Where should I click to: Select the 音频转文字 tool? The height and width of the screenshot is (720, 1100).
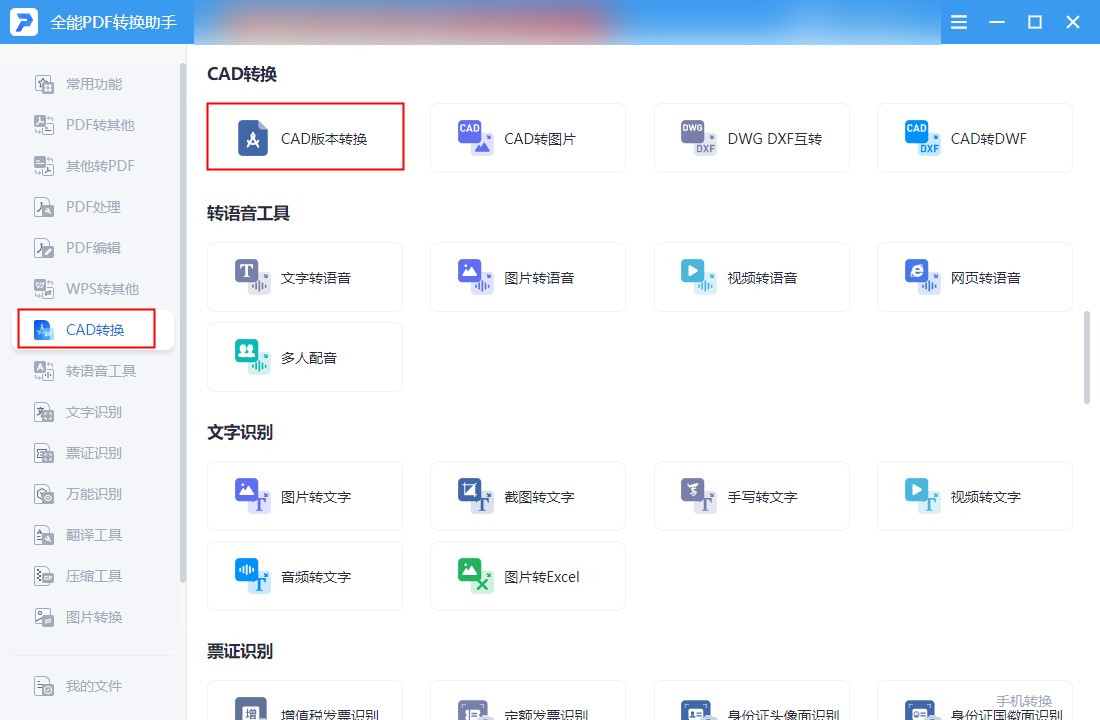pos(304,576)
